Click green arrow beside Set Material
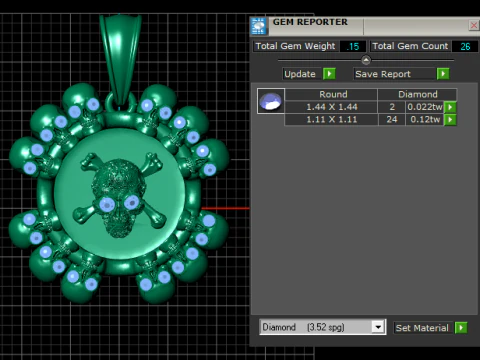This screenshot has height=360, width=480. tap(461, 328)
